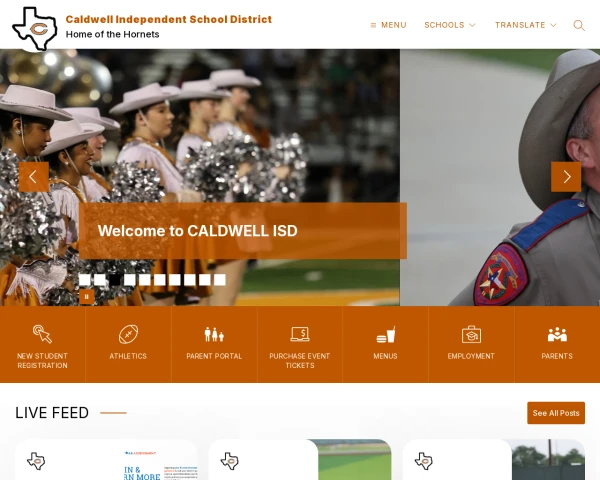Select the fourth slide indicator square
Image resolution: width=600 pixels, height=480 pixels.
point(130,280)
